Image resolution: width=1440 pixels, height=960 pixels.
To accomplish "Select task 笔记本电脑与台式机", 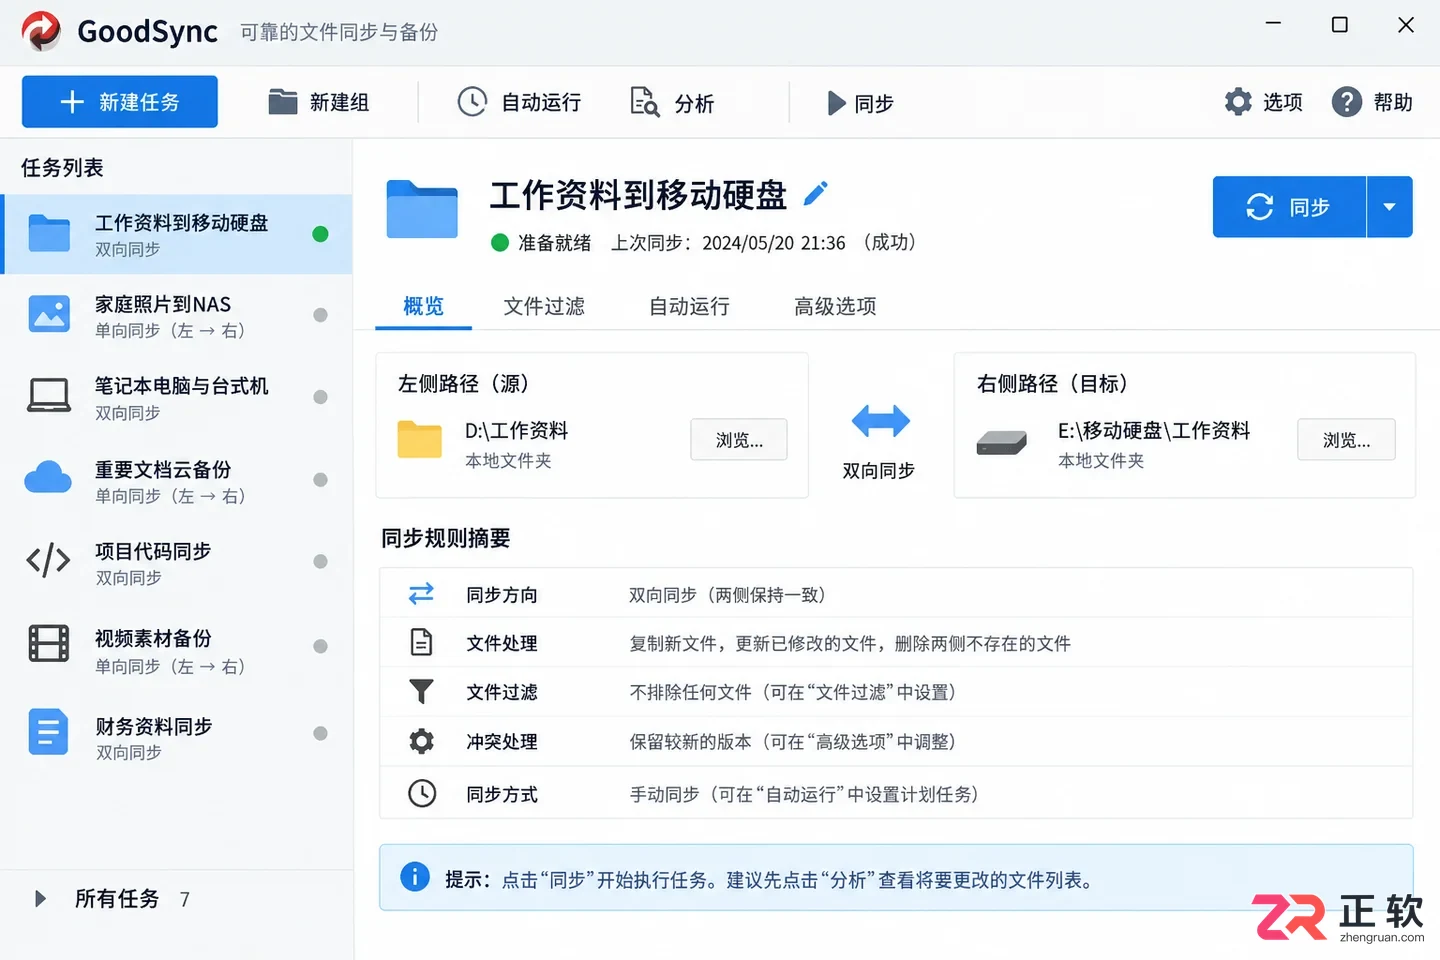I will (x=177, y=398).
